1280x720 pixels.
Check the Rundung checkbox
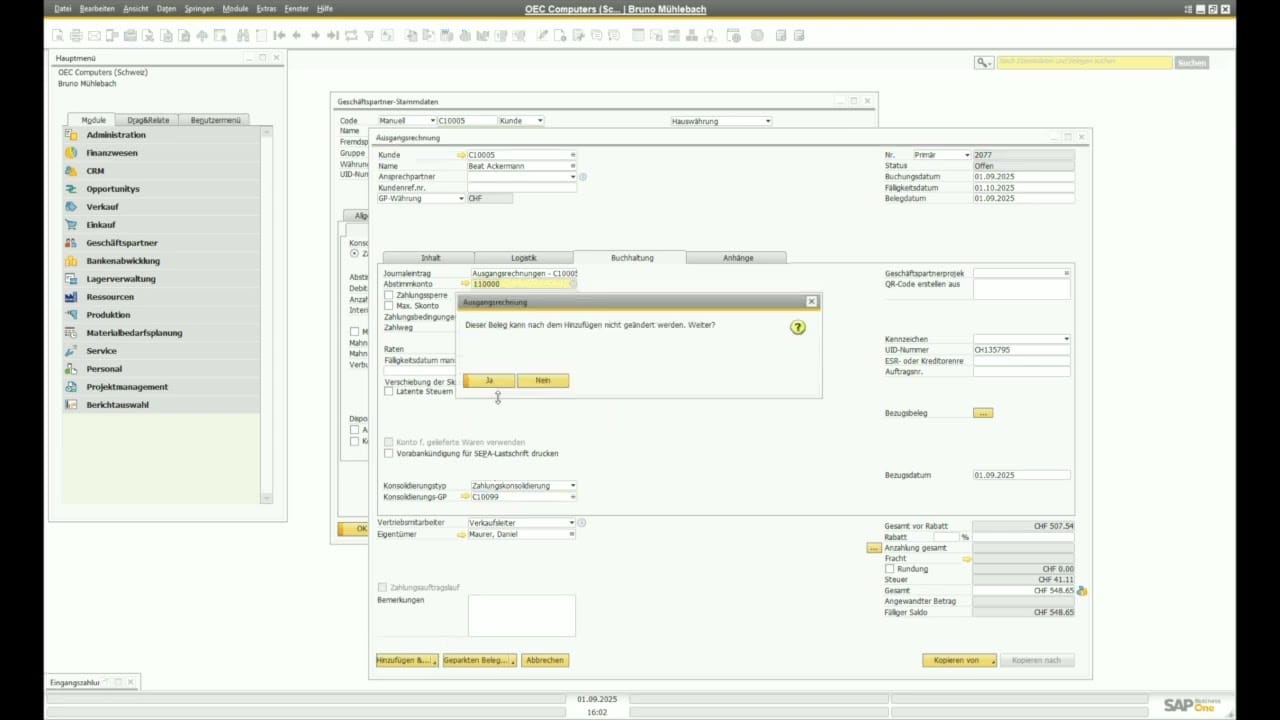889,569
